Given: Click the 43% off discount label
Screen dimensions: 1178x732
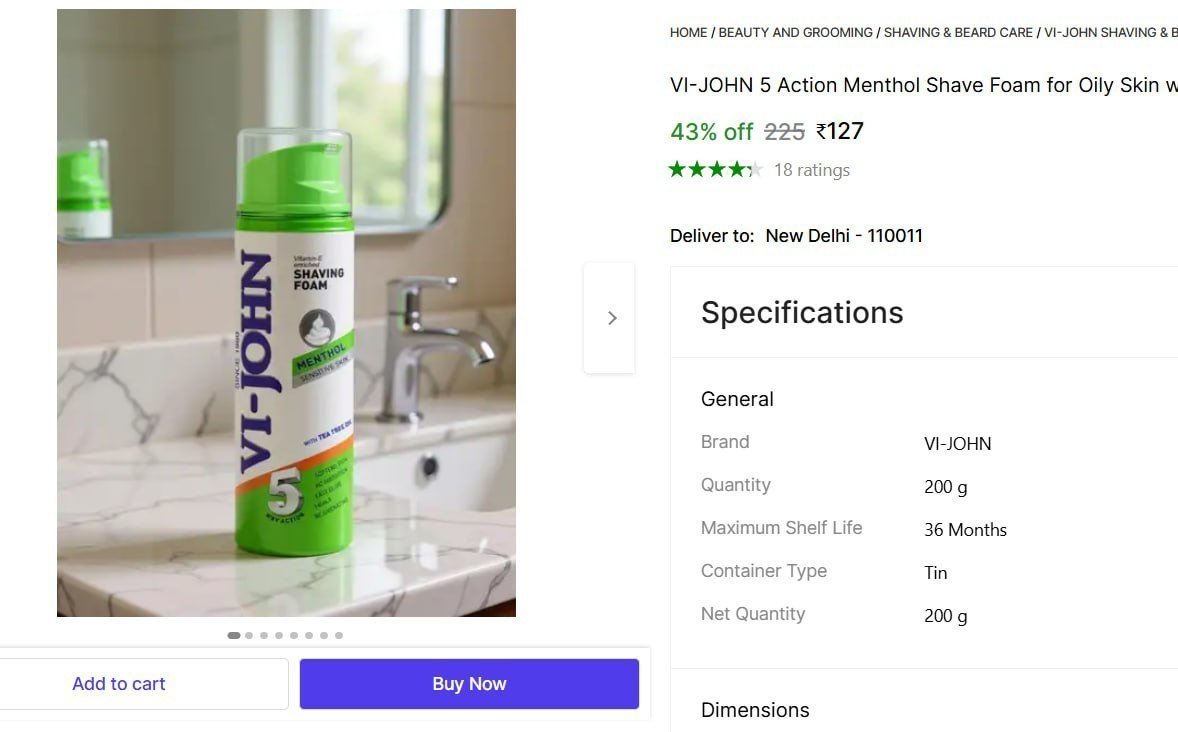Looking at the screenshot, I should click(711, 131).
